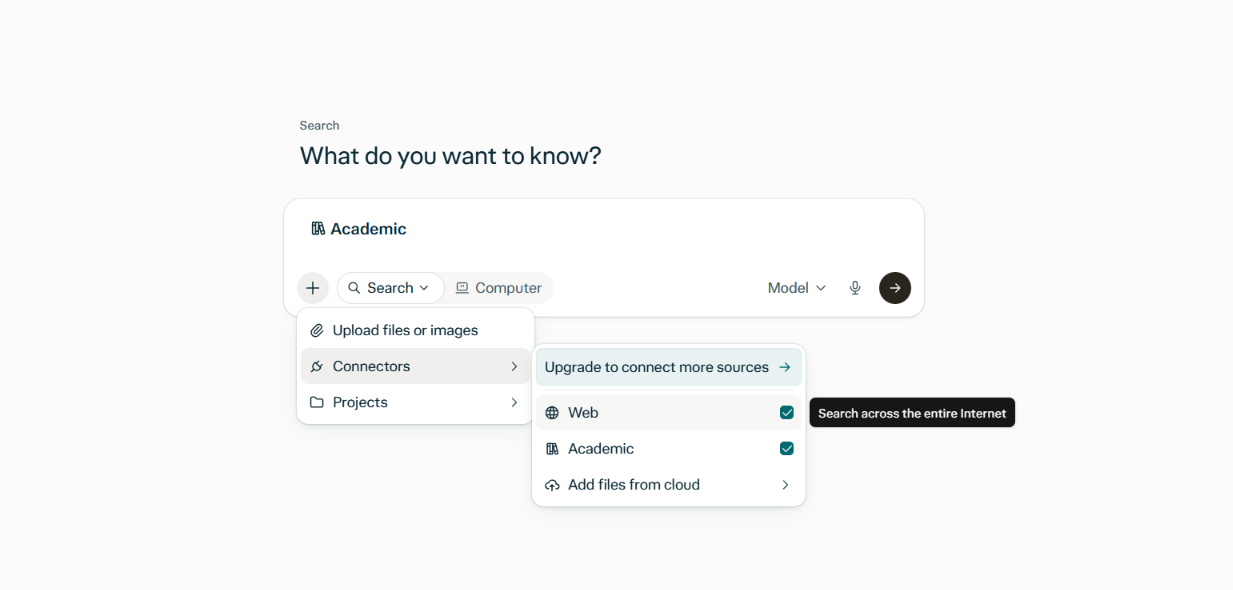The height and width of the screenshot is (590, 1233).
Task: Click the Search breadcrumb label
Action: point(320,126)
